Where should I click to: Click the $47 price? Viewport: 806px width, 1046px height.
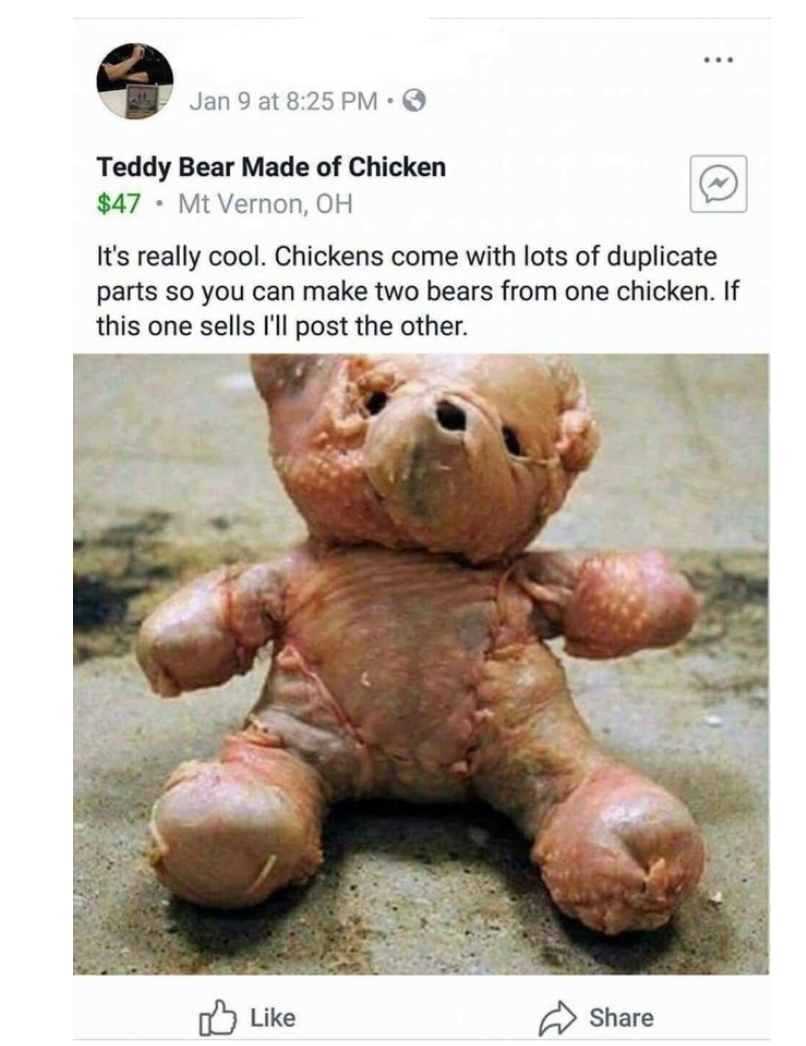coord(119,203)
